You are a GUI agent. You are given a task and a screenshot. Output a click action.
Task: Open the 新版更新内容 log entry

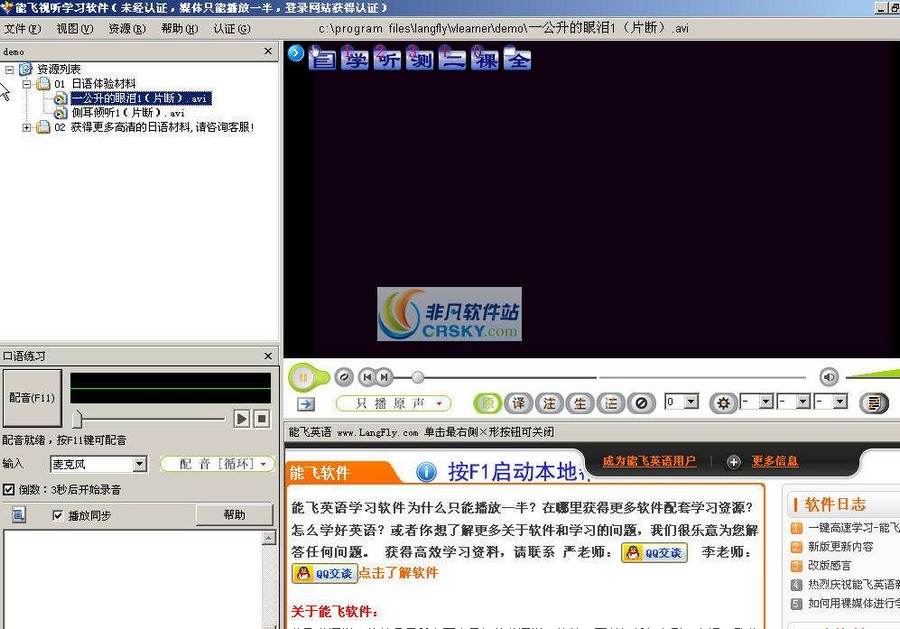tap(840, 547)
